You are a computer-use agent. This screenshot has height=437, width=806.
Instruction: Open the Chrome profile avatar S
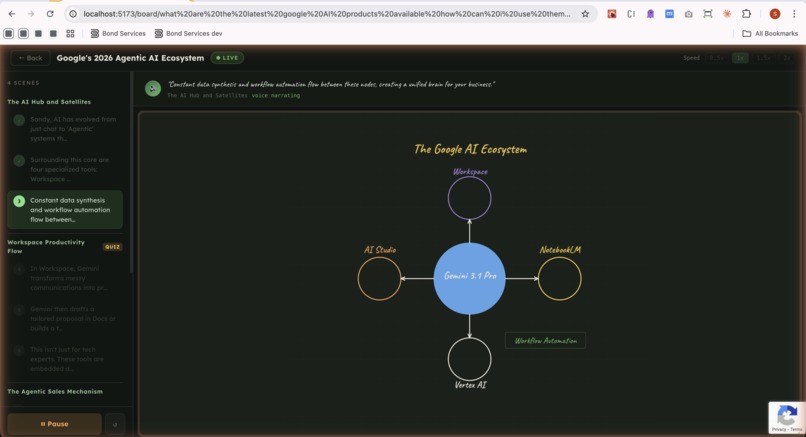tap(775, 14)
